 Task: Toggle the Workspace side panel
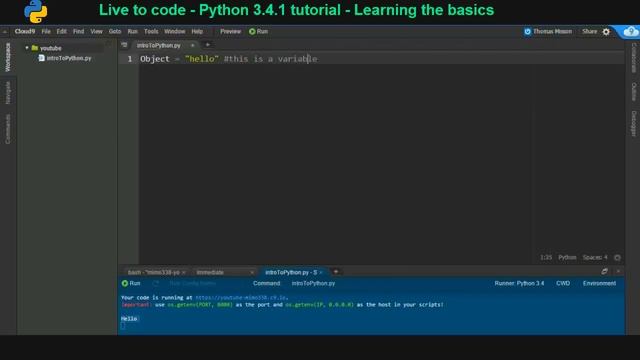click(x=8, y=57)
